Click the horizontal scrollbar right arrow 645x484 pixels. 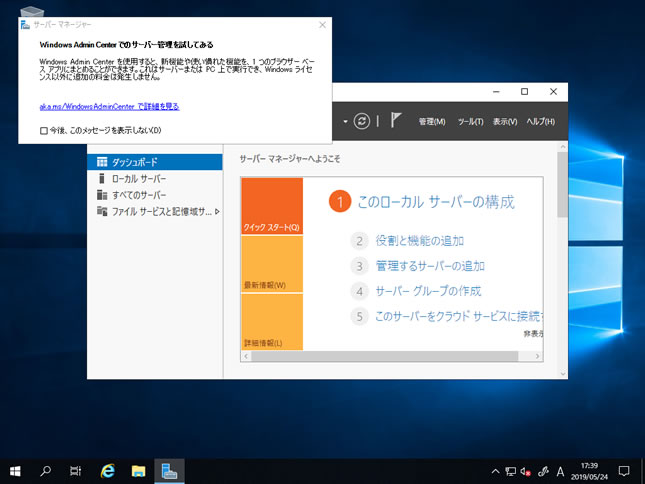pos(537,356)
